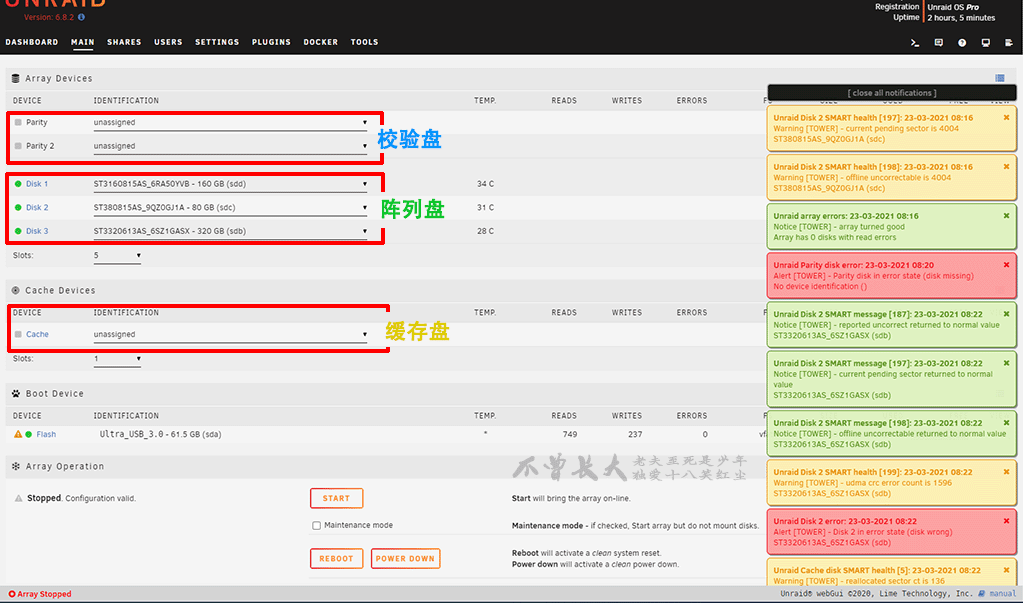Click the system info monitor icon
Image resolution: width=1023 pixels, height=603 pixels.
[985, 42]
